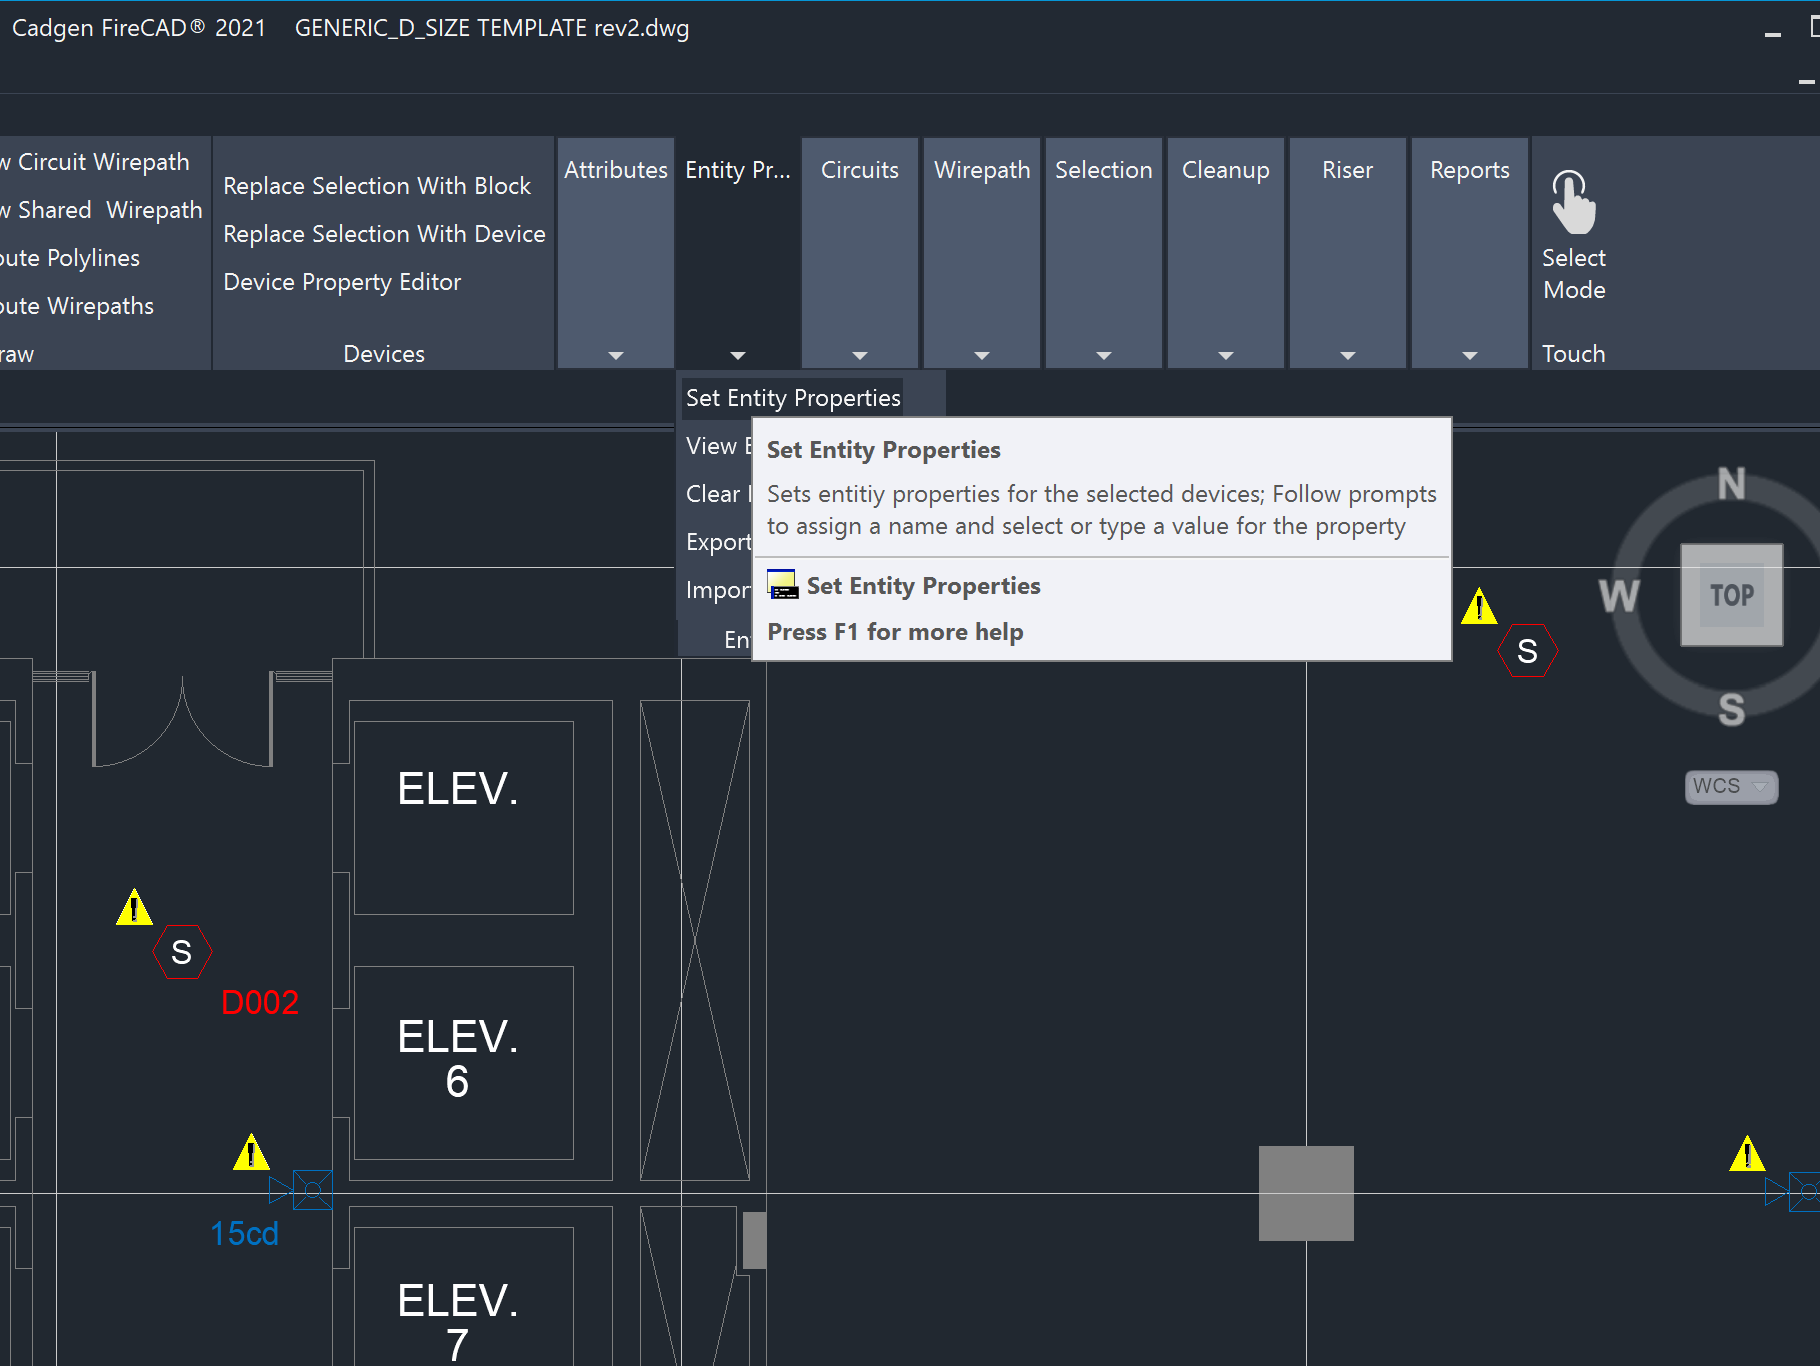
Task: Click the S direction on the compass
Action: (x=1732, y=709)
